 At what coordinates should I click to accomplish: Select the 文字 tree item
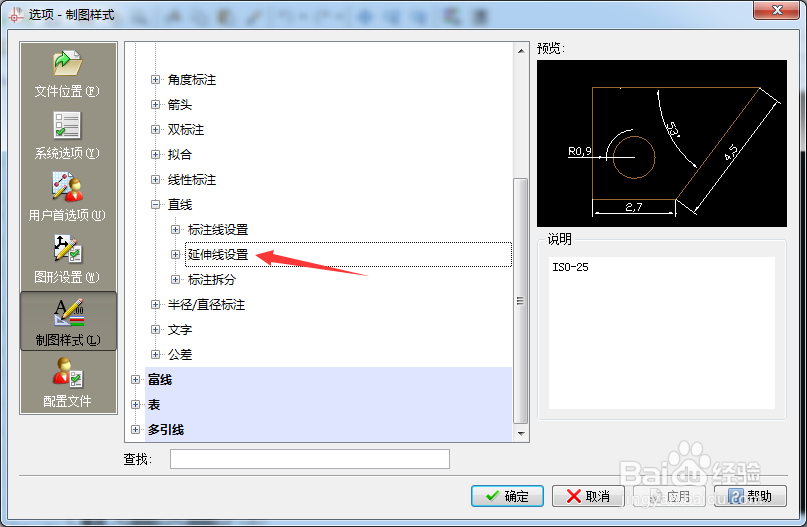click(x=180, y=329)
